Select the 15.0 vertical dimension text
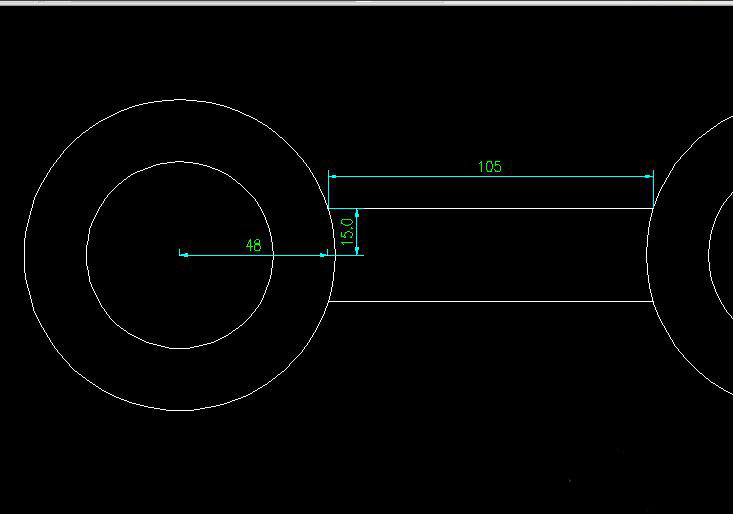The image size is (733, 514). point(347,232)
